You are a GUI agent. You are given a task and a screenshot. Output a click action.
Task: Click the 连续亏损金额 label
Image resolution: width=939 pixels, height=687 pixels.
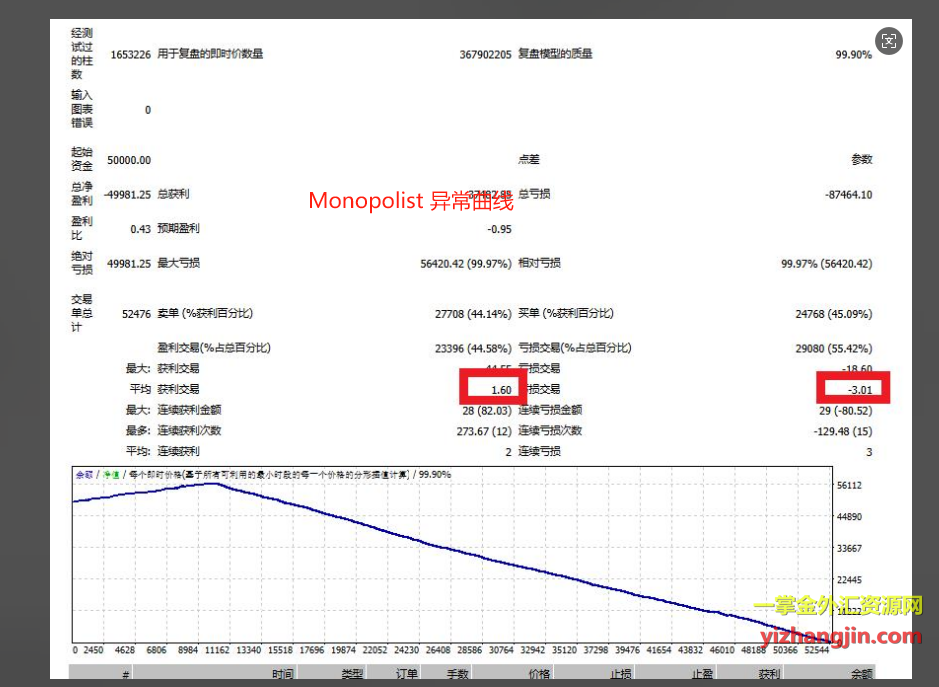[x=550, y=410]
